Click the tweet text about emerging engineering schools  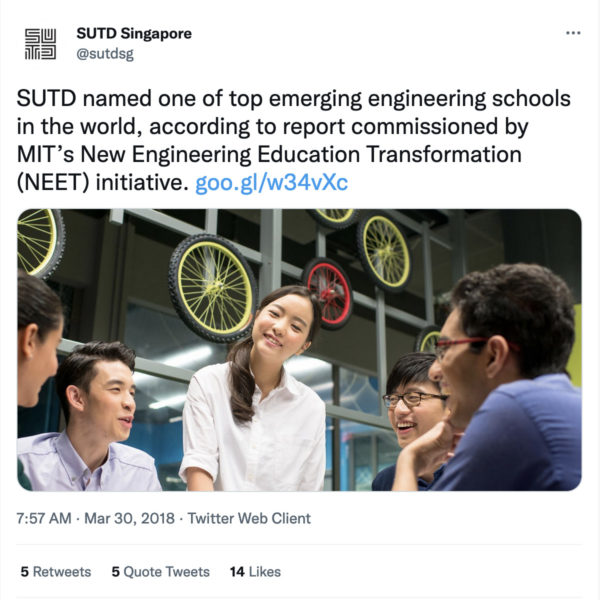293,140
